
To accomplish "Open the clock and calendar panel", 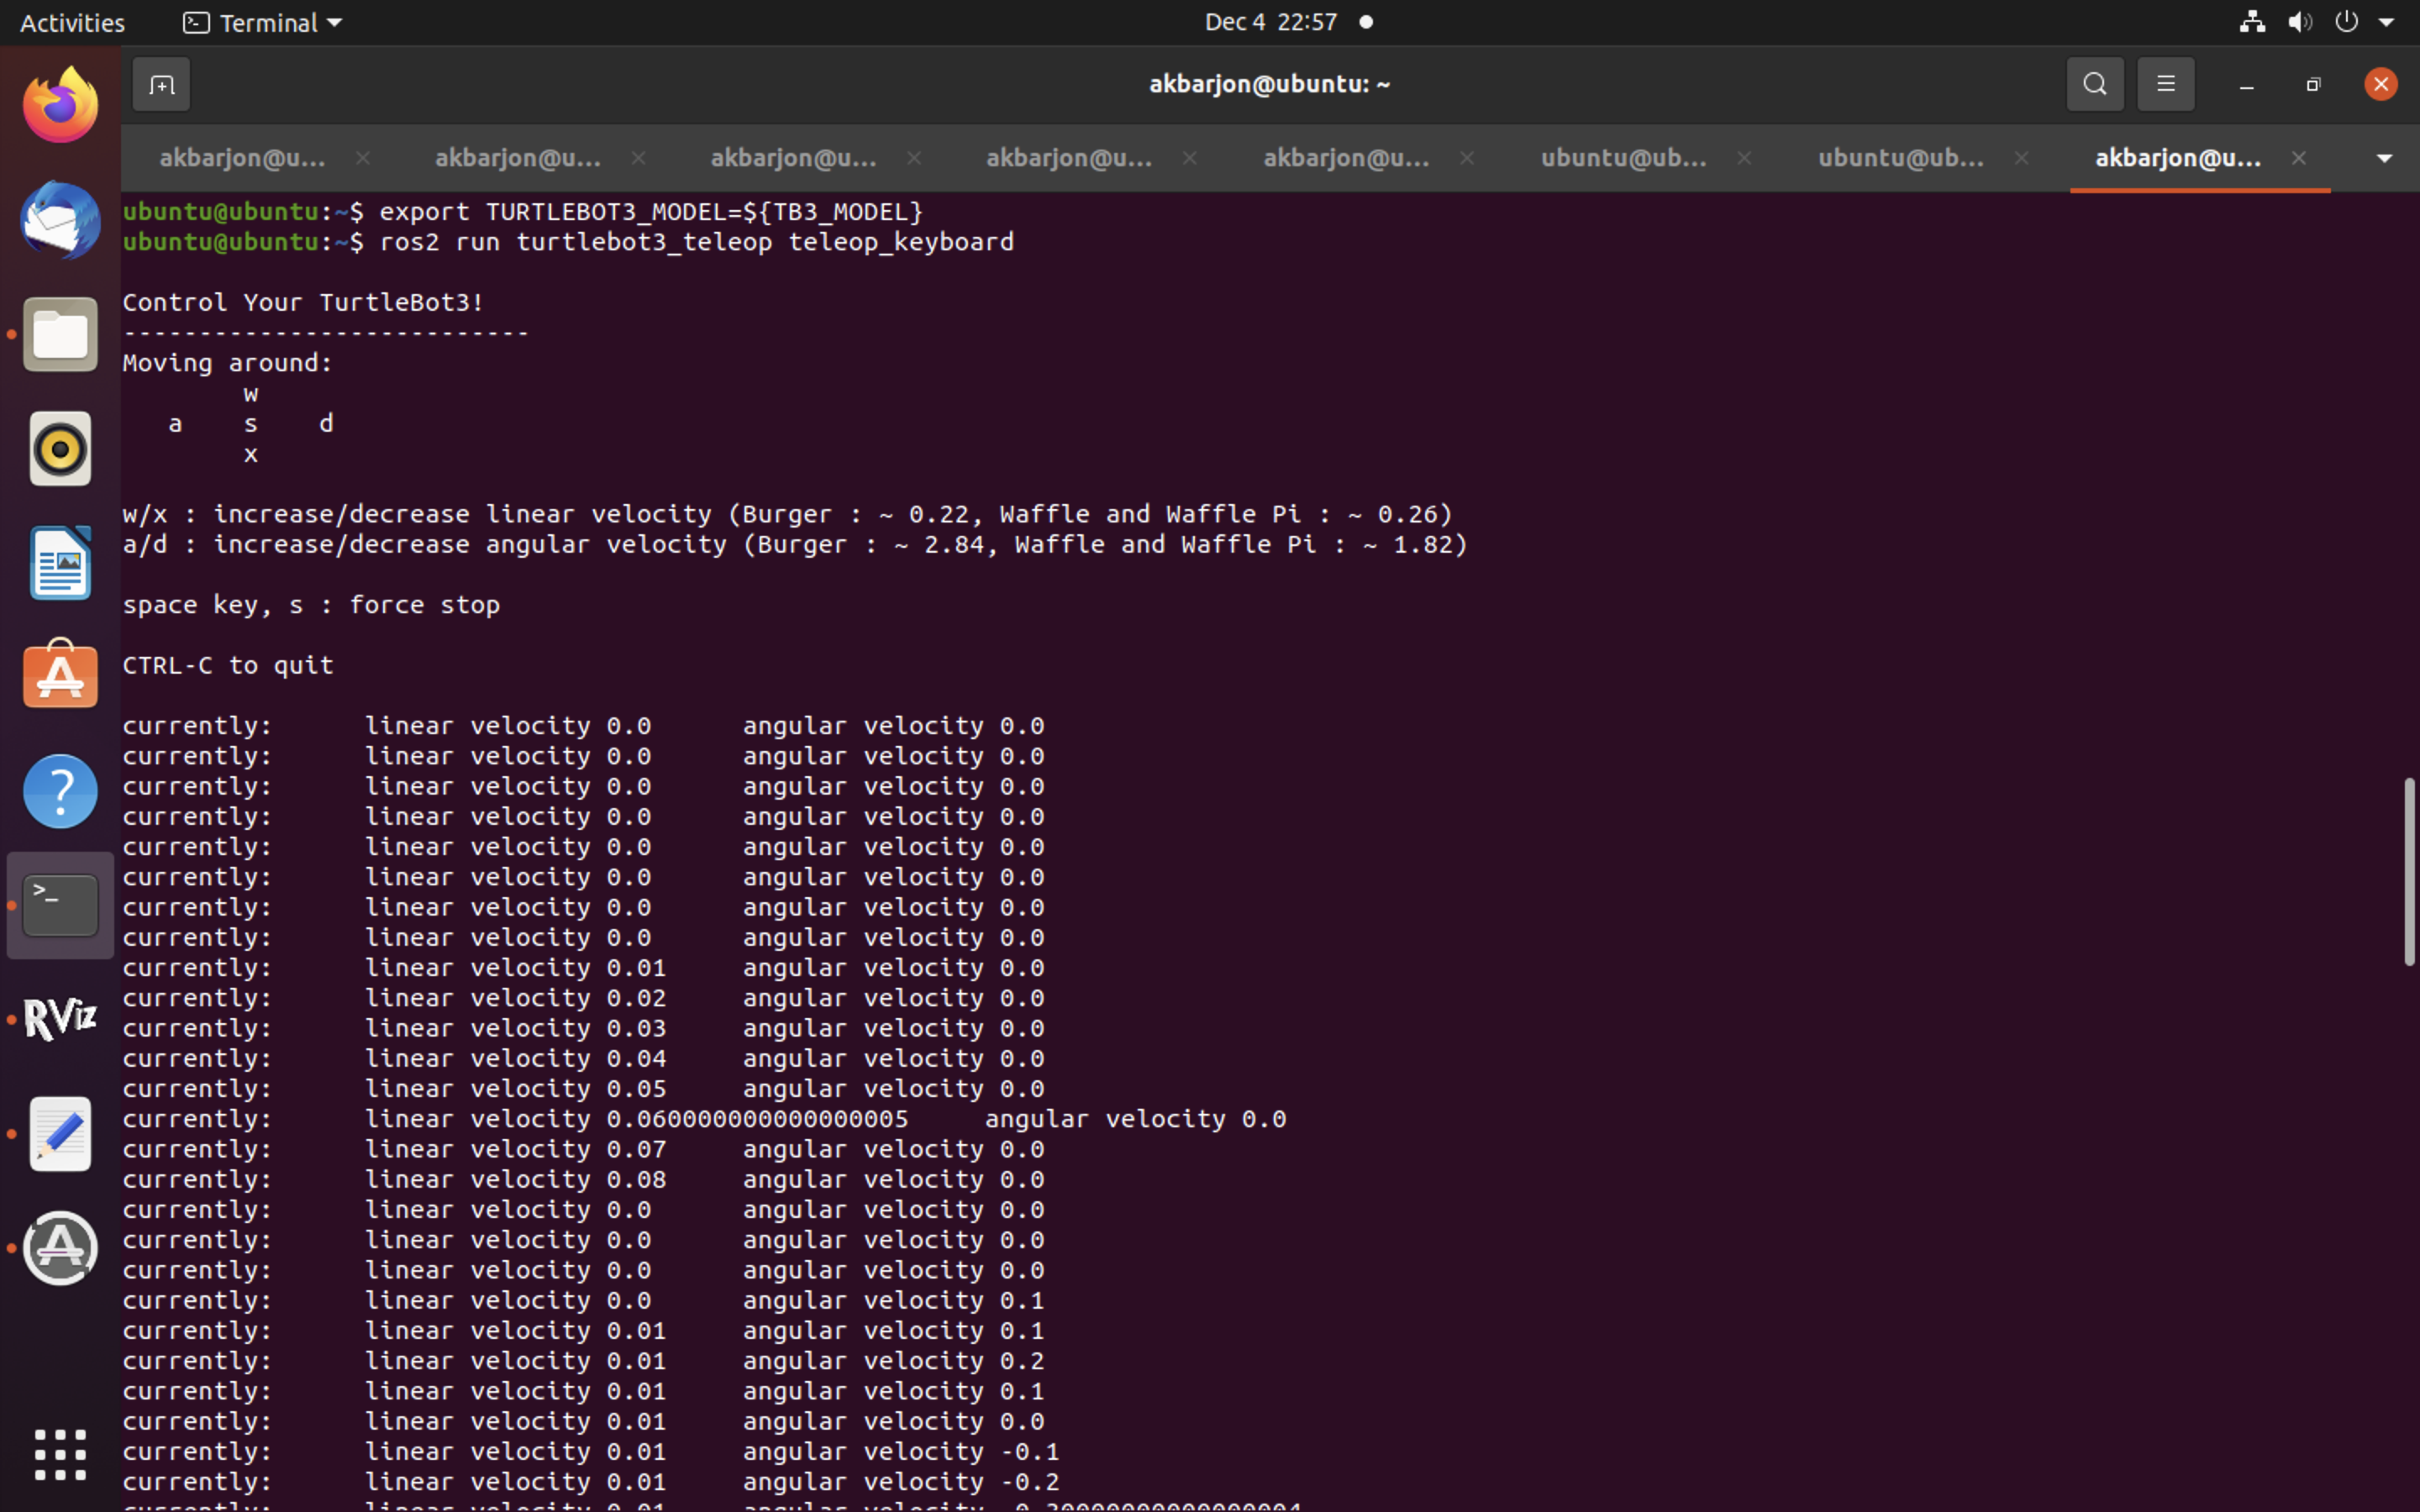I will tap(1270, 22).
